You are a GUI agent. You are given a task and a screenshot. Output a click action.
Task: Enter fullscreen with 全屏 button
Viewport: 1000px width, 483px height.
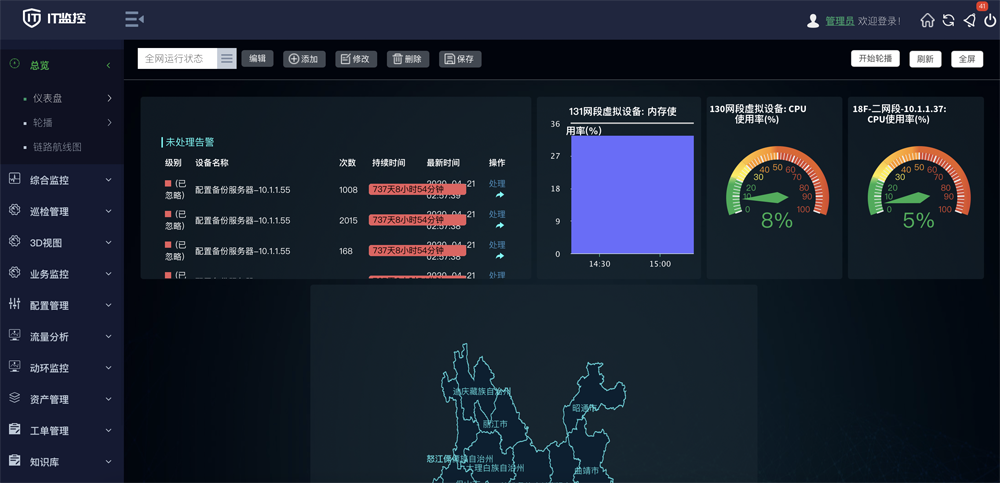[967, 59]
